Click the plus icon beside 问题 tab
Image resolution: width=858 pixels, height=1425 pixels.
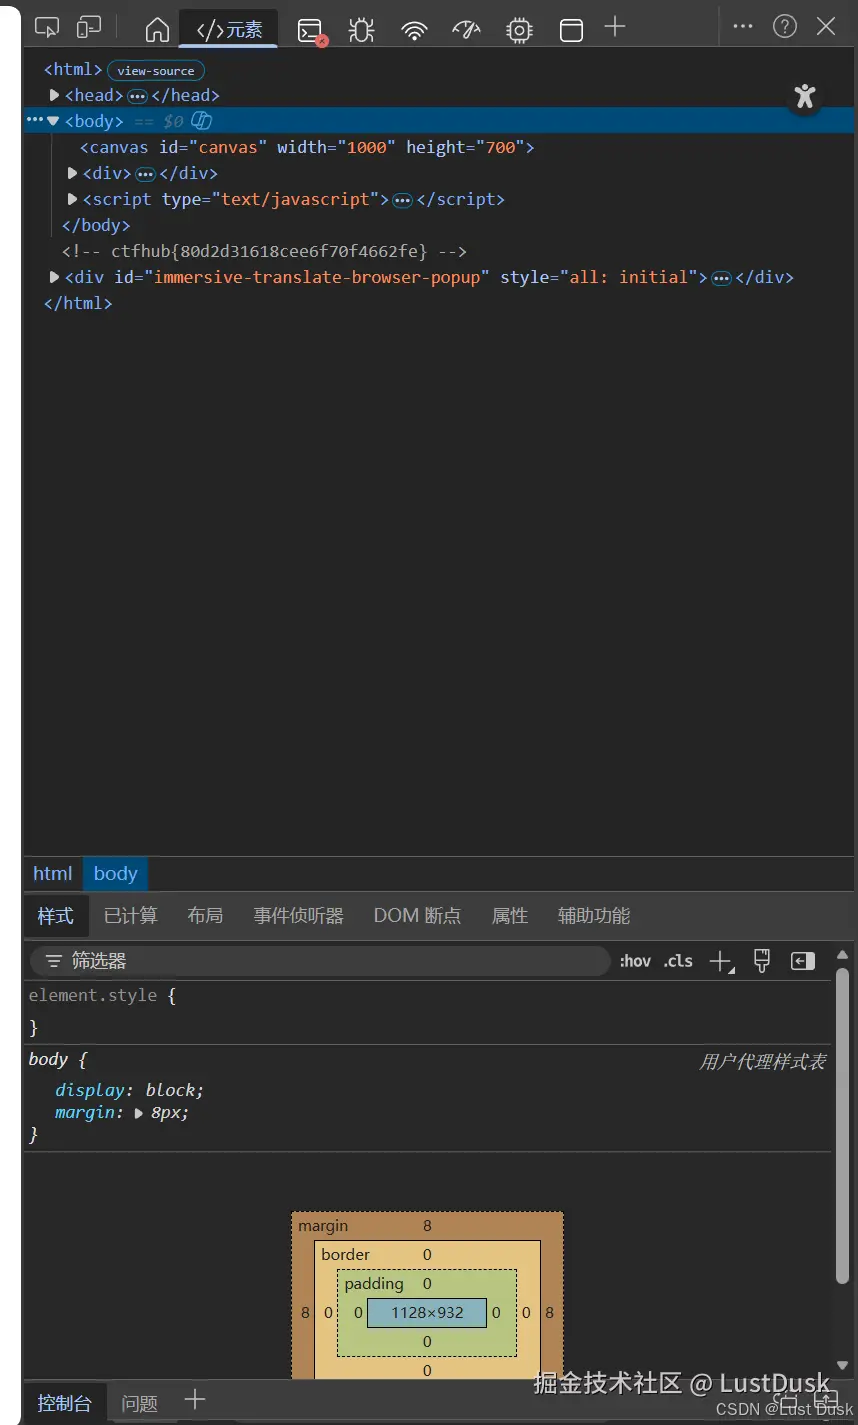point(195,1400)
